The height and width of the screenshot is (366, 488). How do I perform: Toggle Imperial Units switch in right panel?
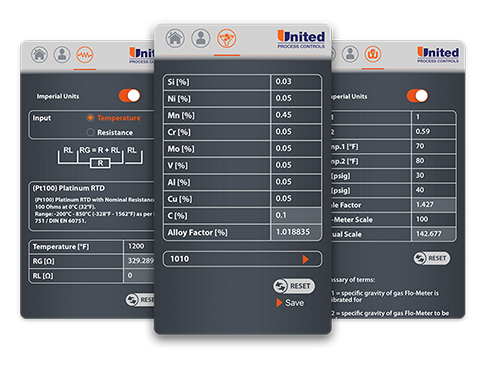coord(417,96)
